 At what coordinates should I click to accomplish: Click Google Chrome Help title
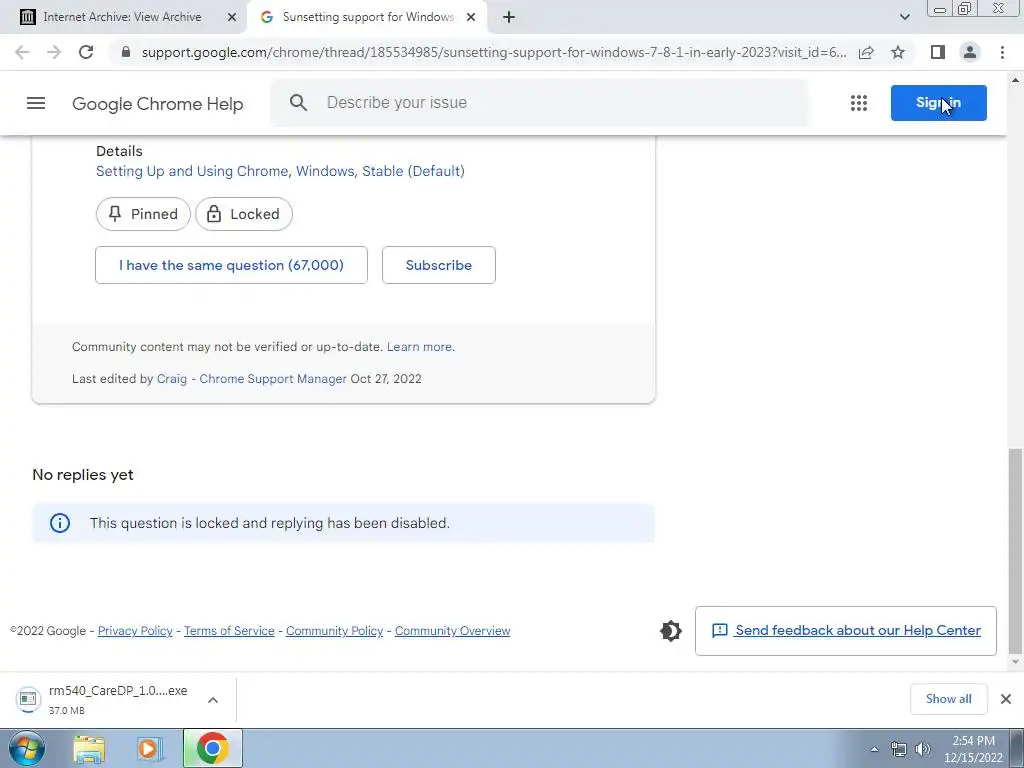coord(157,104)
